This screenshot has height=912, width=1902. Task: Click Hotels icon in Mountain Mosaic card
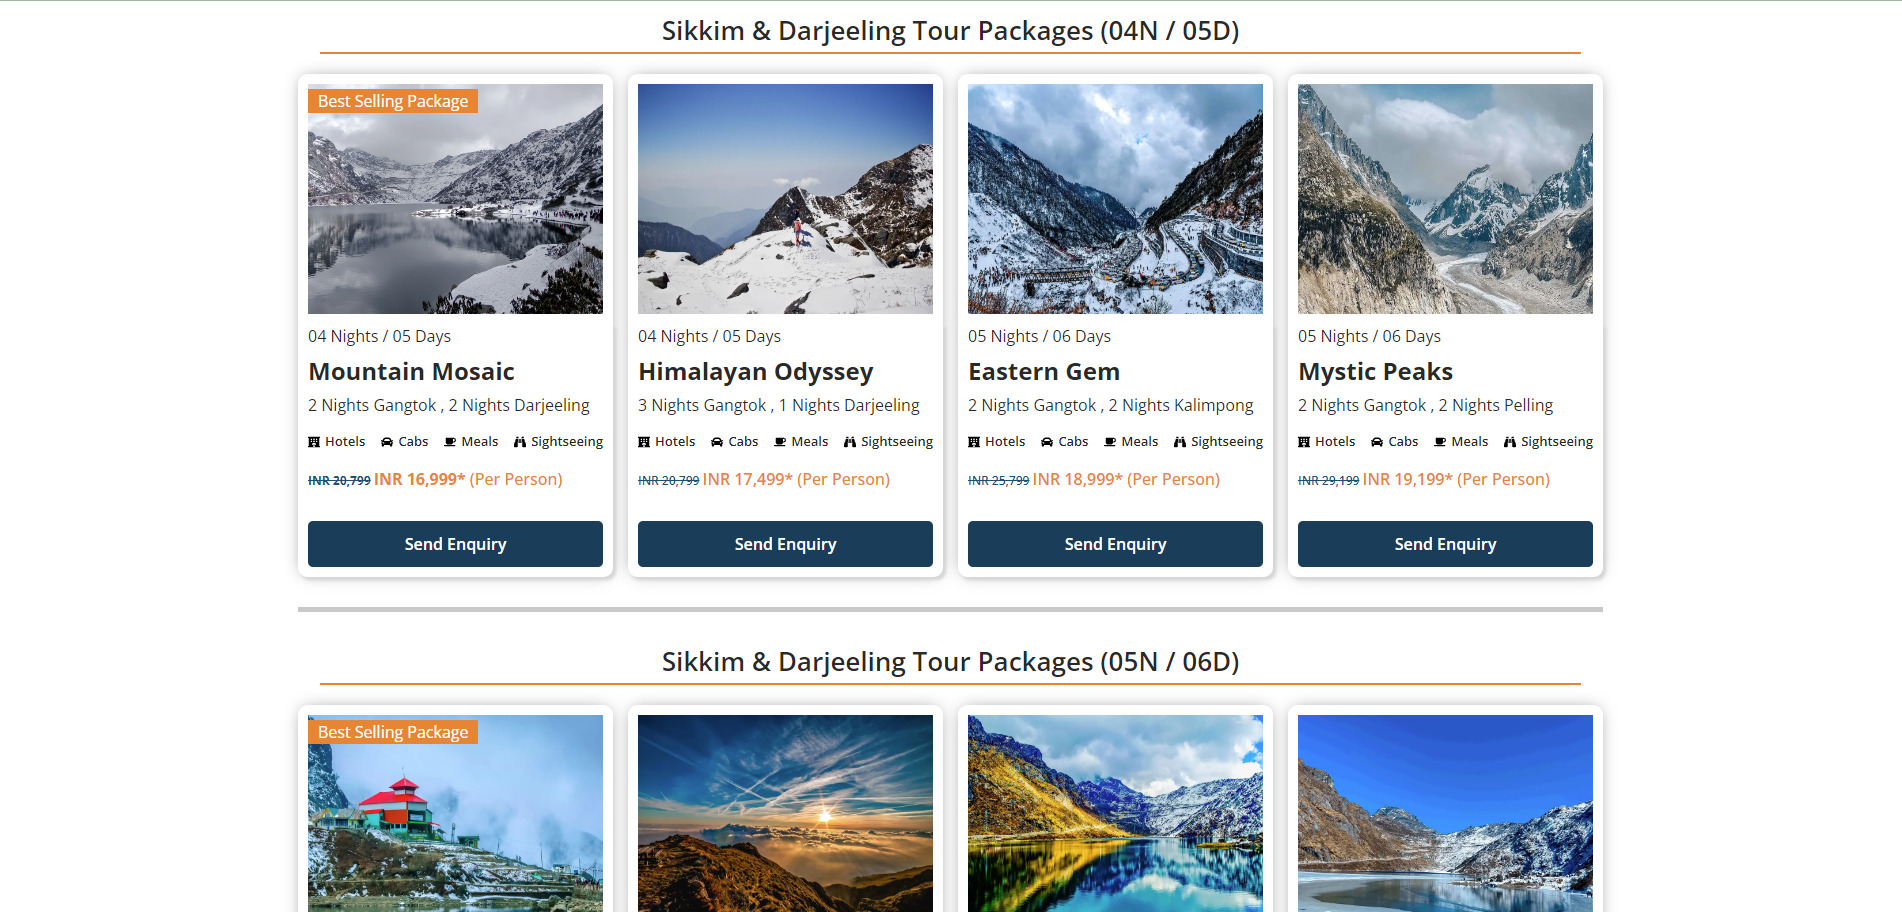pyautogui.click(x=314, y=442)
